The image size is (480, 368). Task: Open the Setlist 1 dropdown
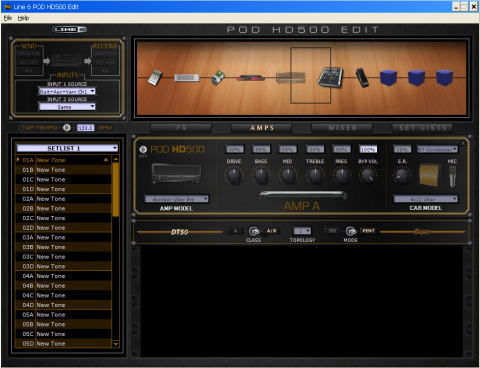click(x=67, y=148)
